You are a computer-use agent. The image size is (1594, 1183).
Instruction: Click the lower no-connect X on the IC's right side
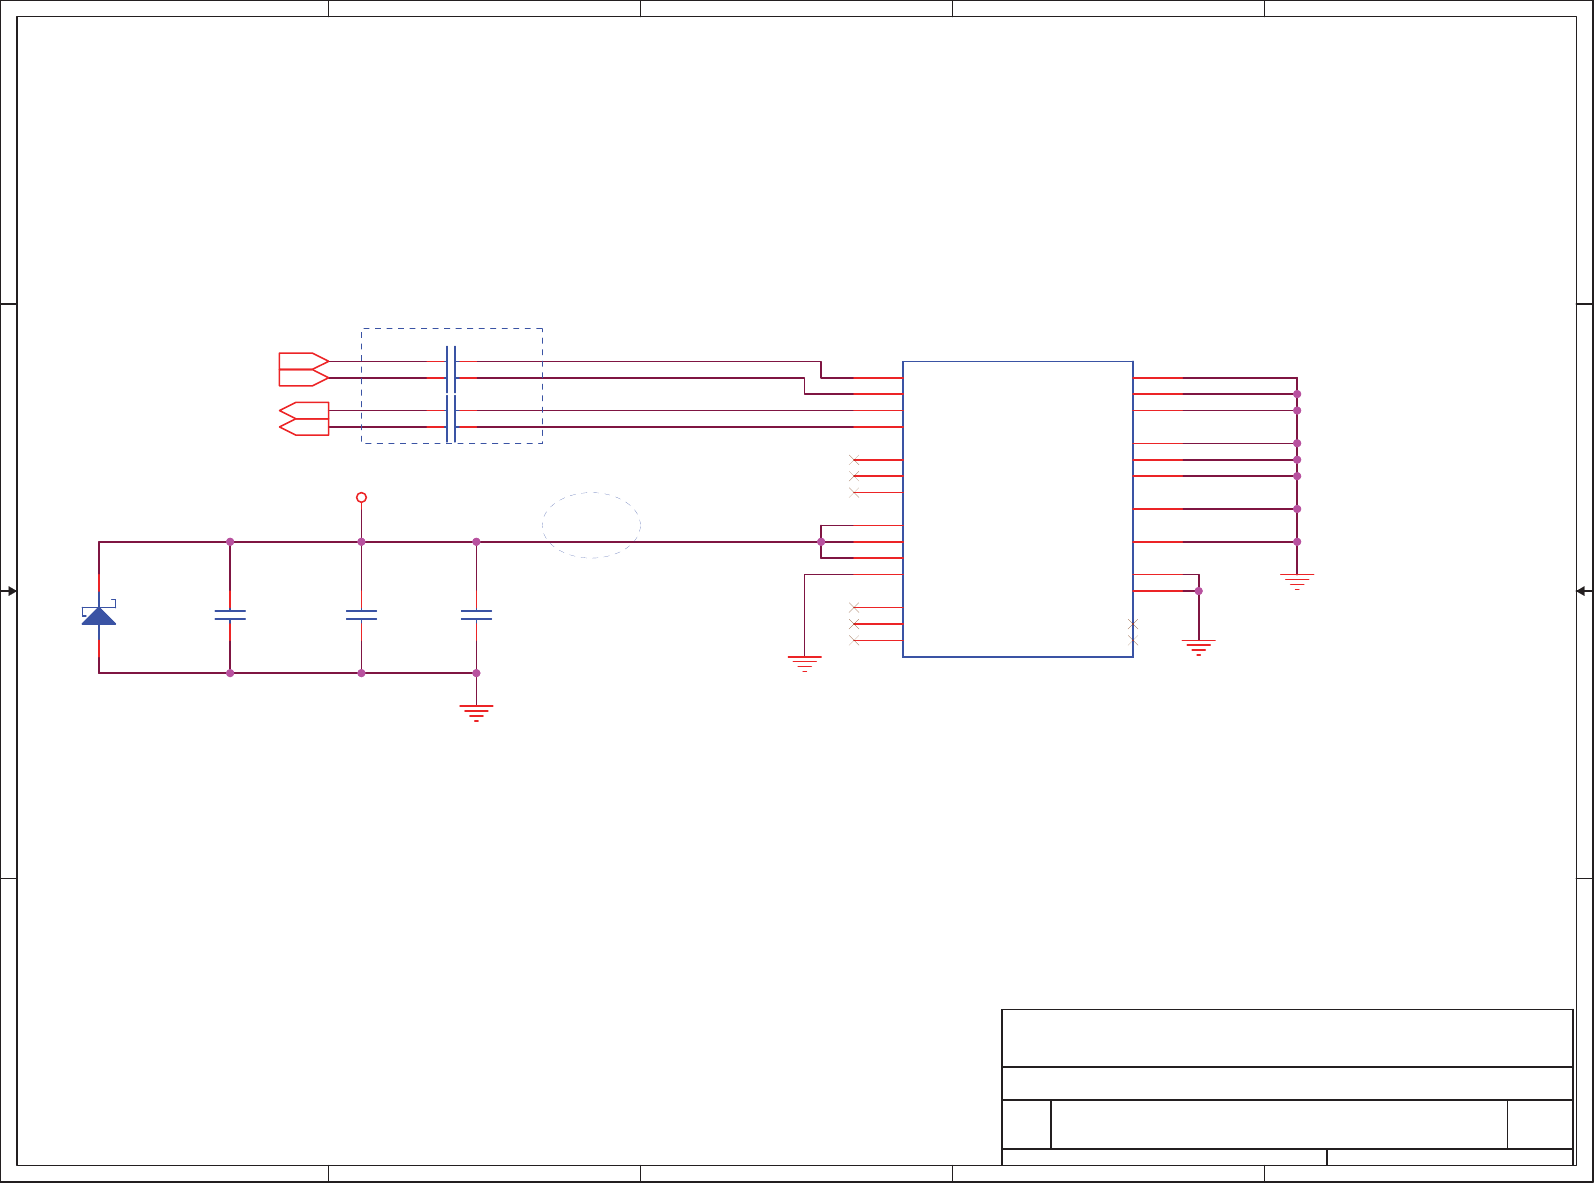tap(1133, 640)
